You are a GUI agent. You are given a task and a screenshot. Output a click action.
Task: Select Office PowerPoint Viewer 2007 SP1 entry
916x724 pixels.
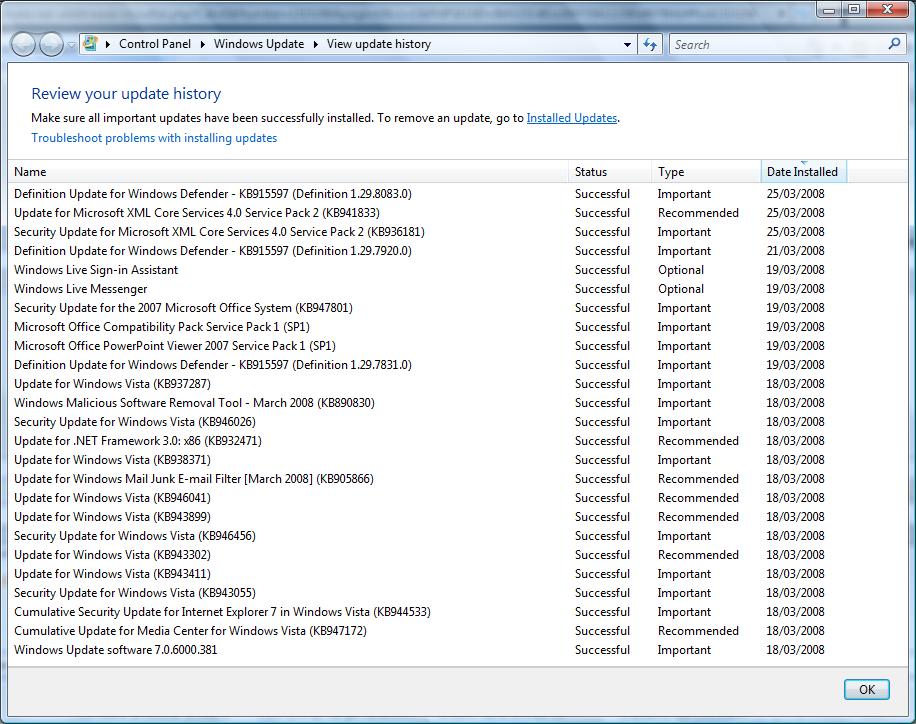tap(175, 346)
